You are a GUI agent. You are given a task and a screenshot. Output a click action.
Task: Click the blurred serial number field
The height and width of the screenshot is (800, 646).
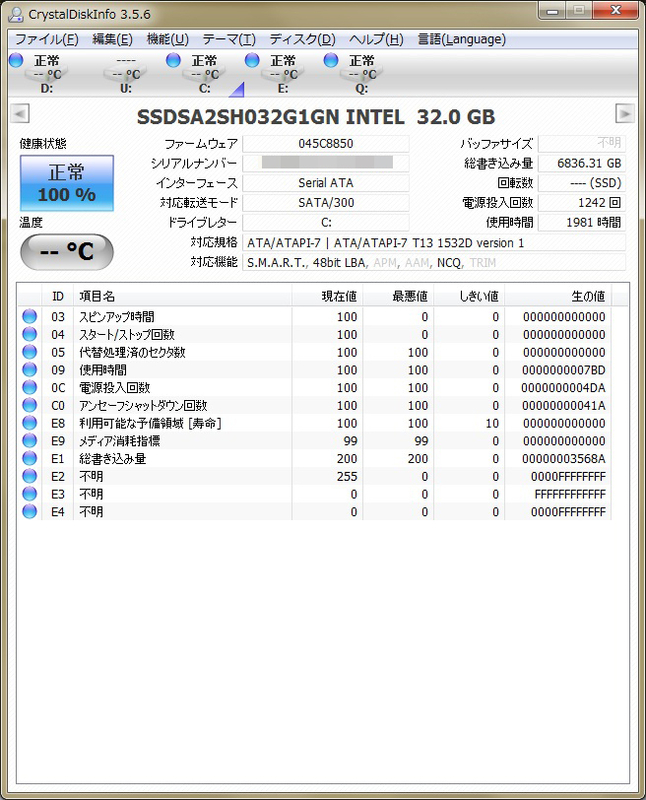click(x=326, y=163)
